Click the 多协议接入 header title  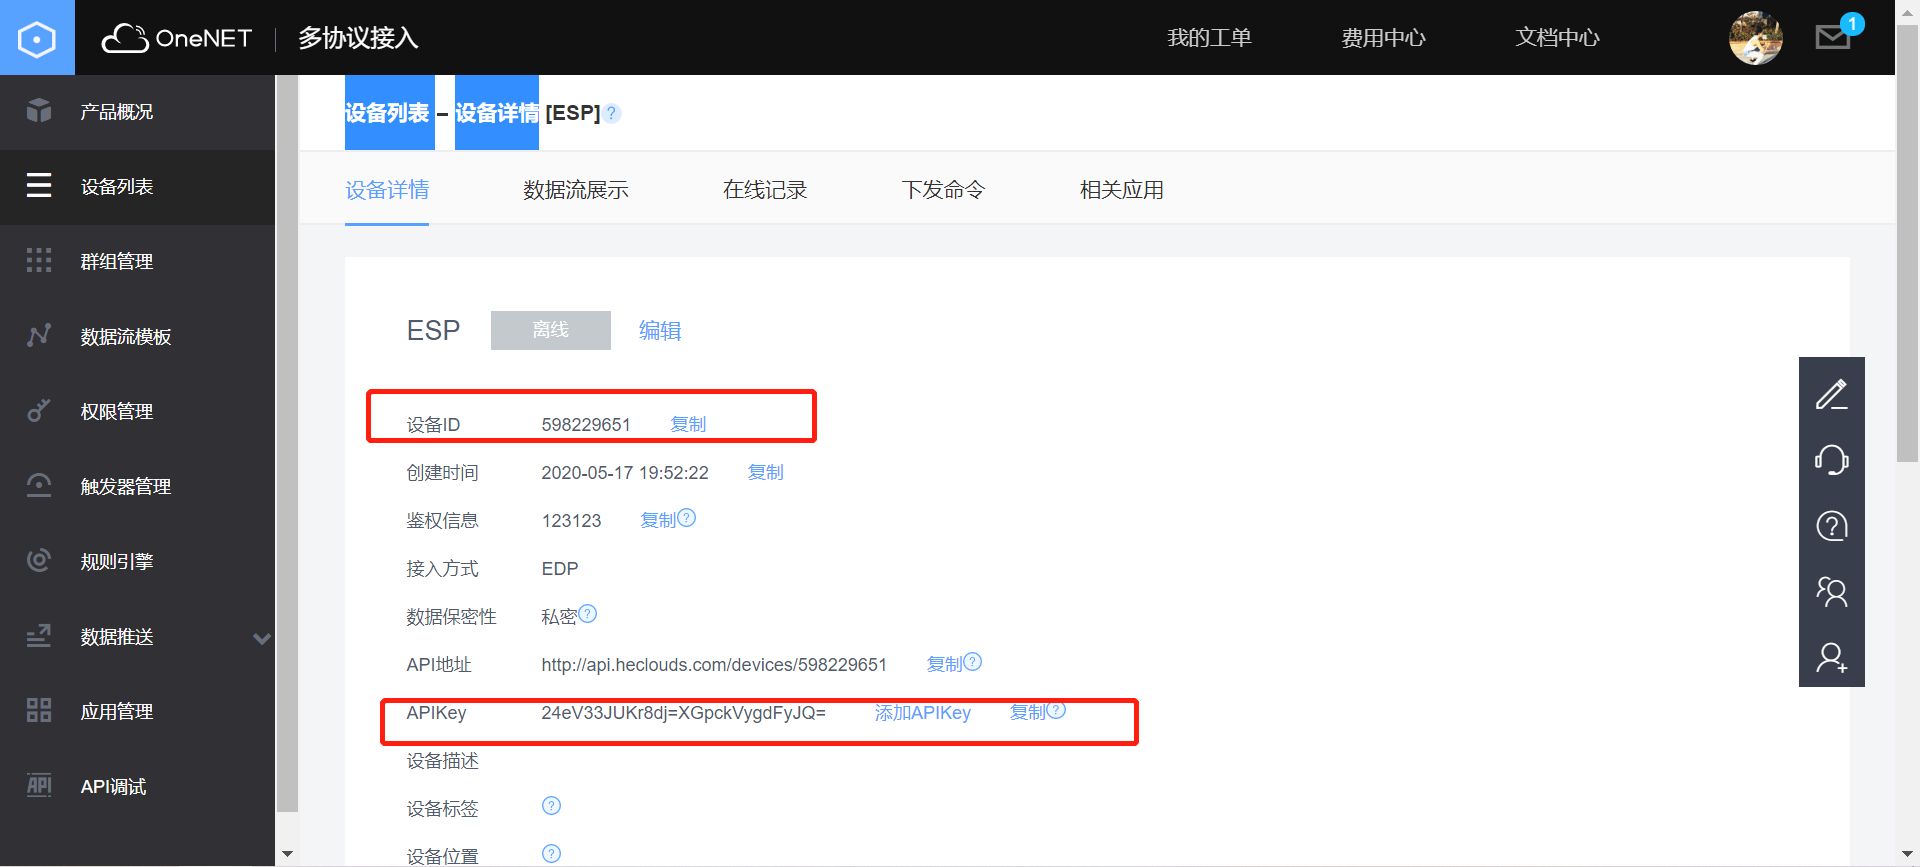(x=358, y=38)
